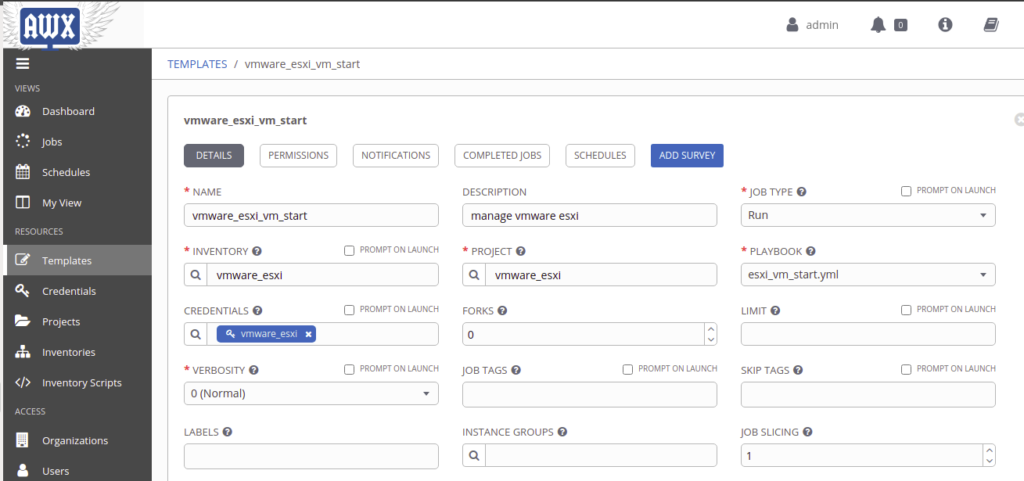Open the documentation book icon
This screenshot has height=481, width=1024.
[x=991, y=25]
